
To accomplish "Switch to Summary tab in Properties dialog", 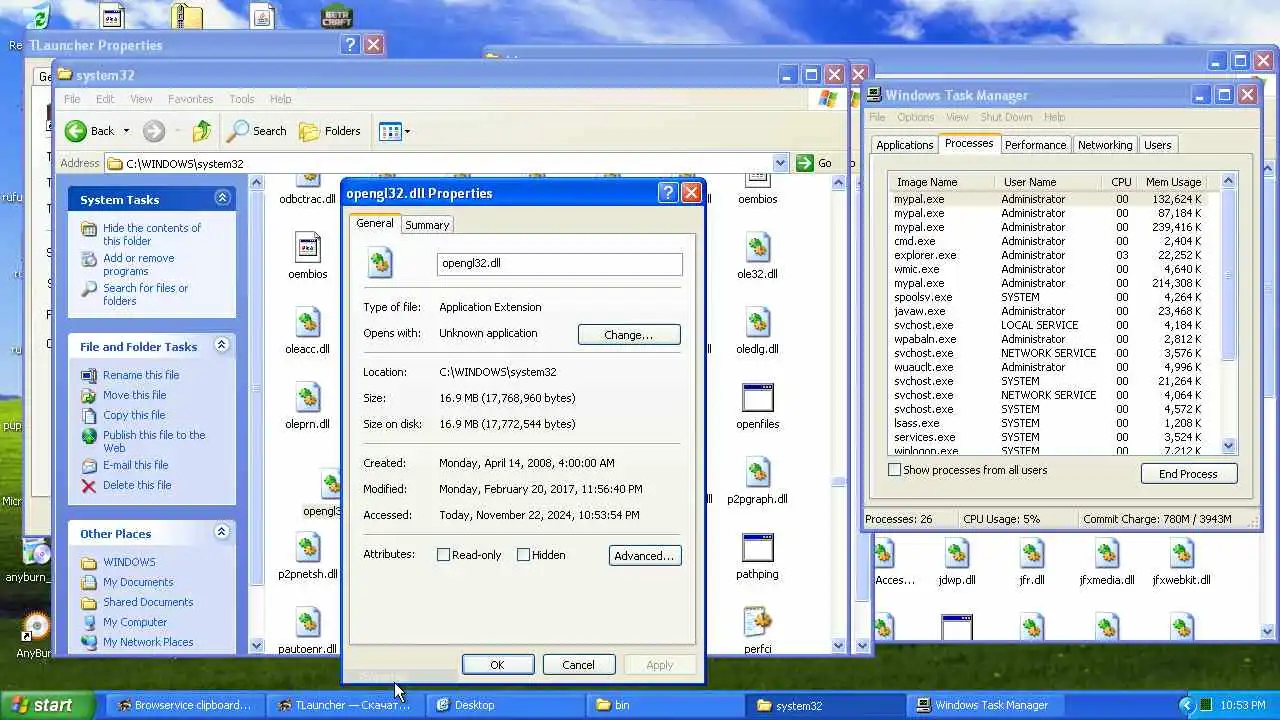I will point(427,225).
